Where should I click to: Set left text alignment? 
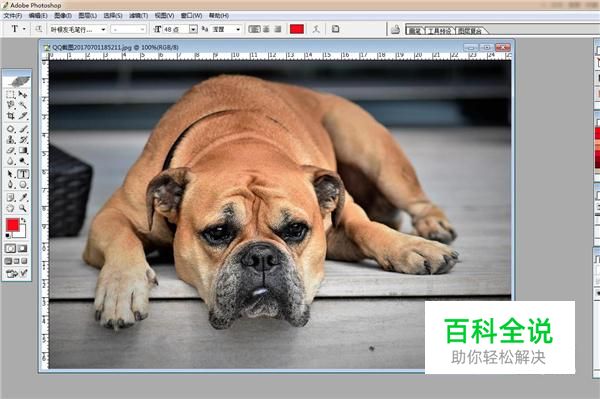[x=254, y=29]
